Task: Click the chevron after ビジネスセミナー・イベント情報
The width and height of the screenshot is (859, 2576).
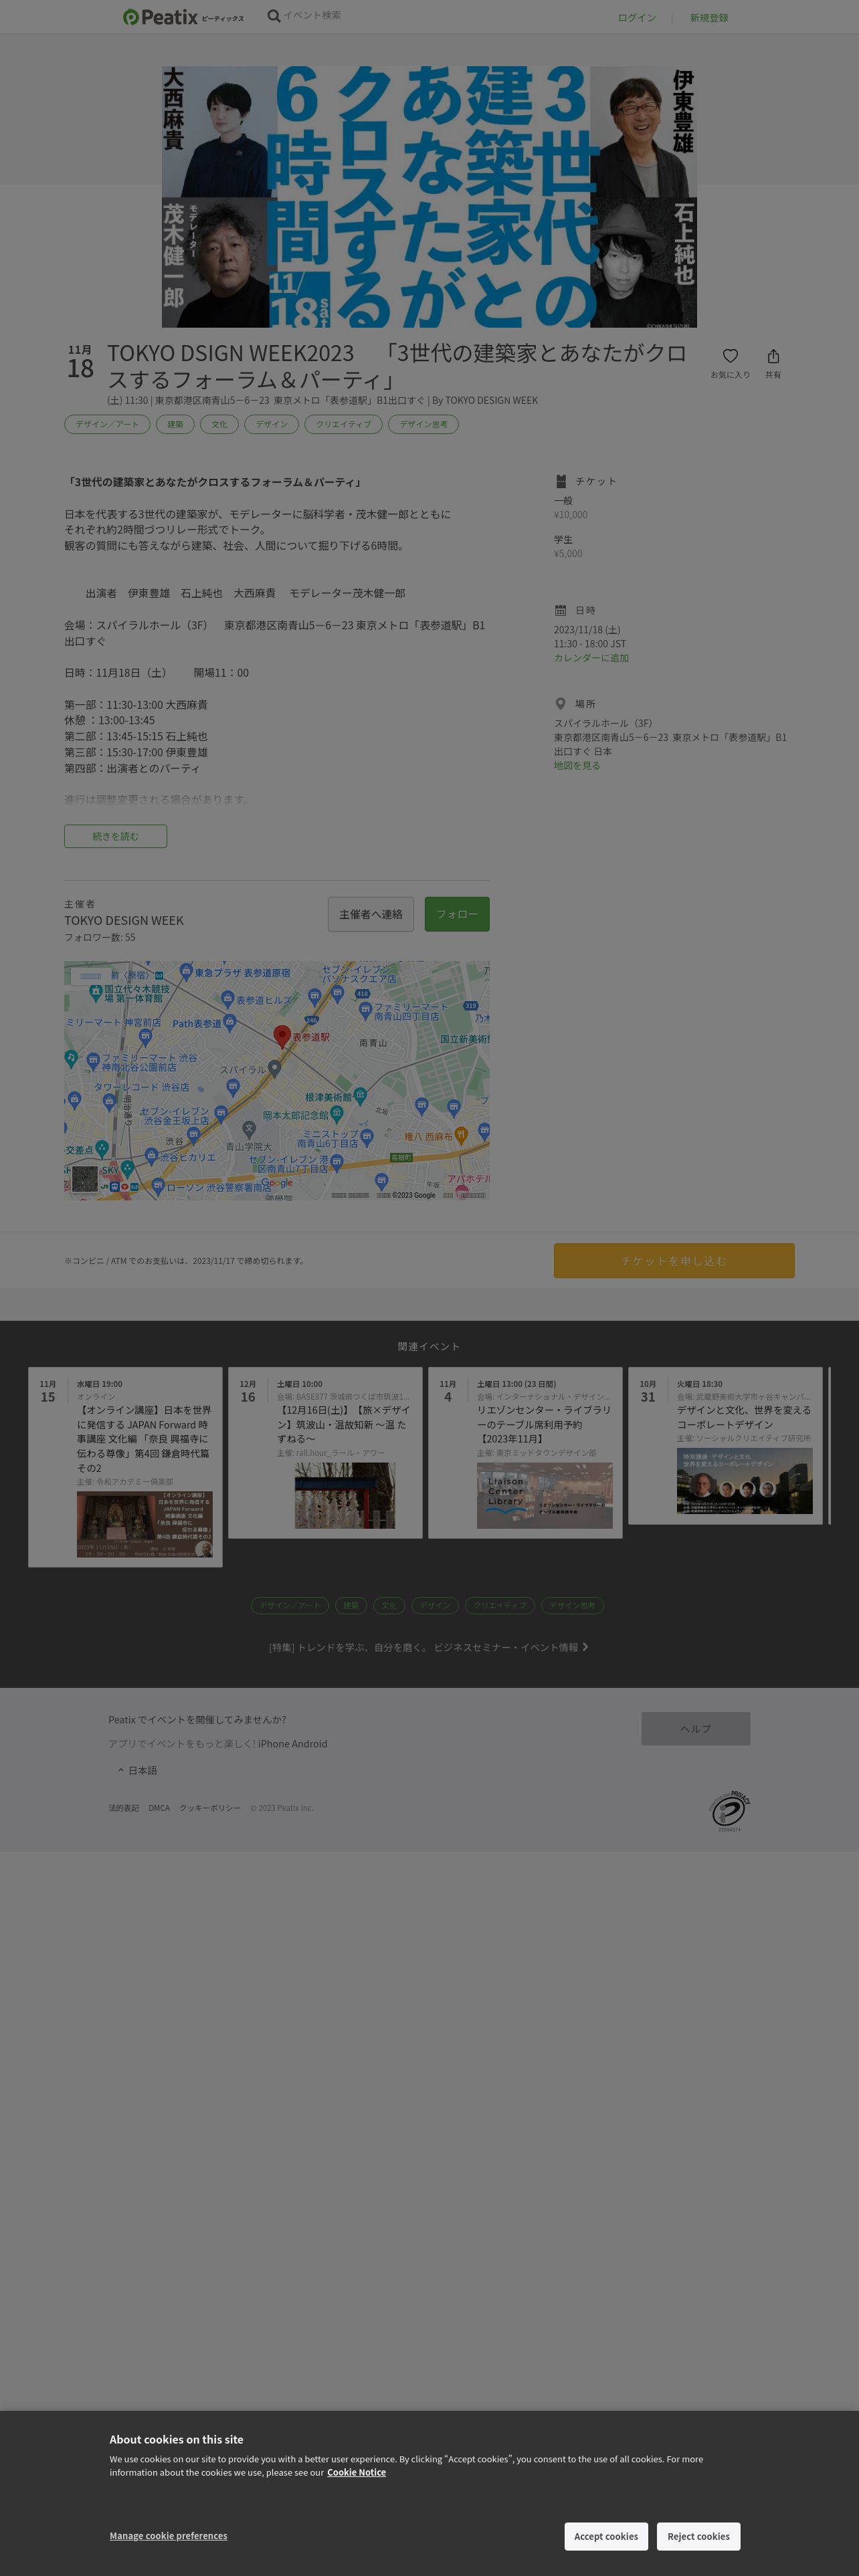Action: point(585,1647)
